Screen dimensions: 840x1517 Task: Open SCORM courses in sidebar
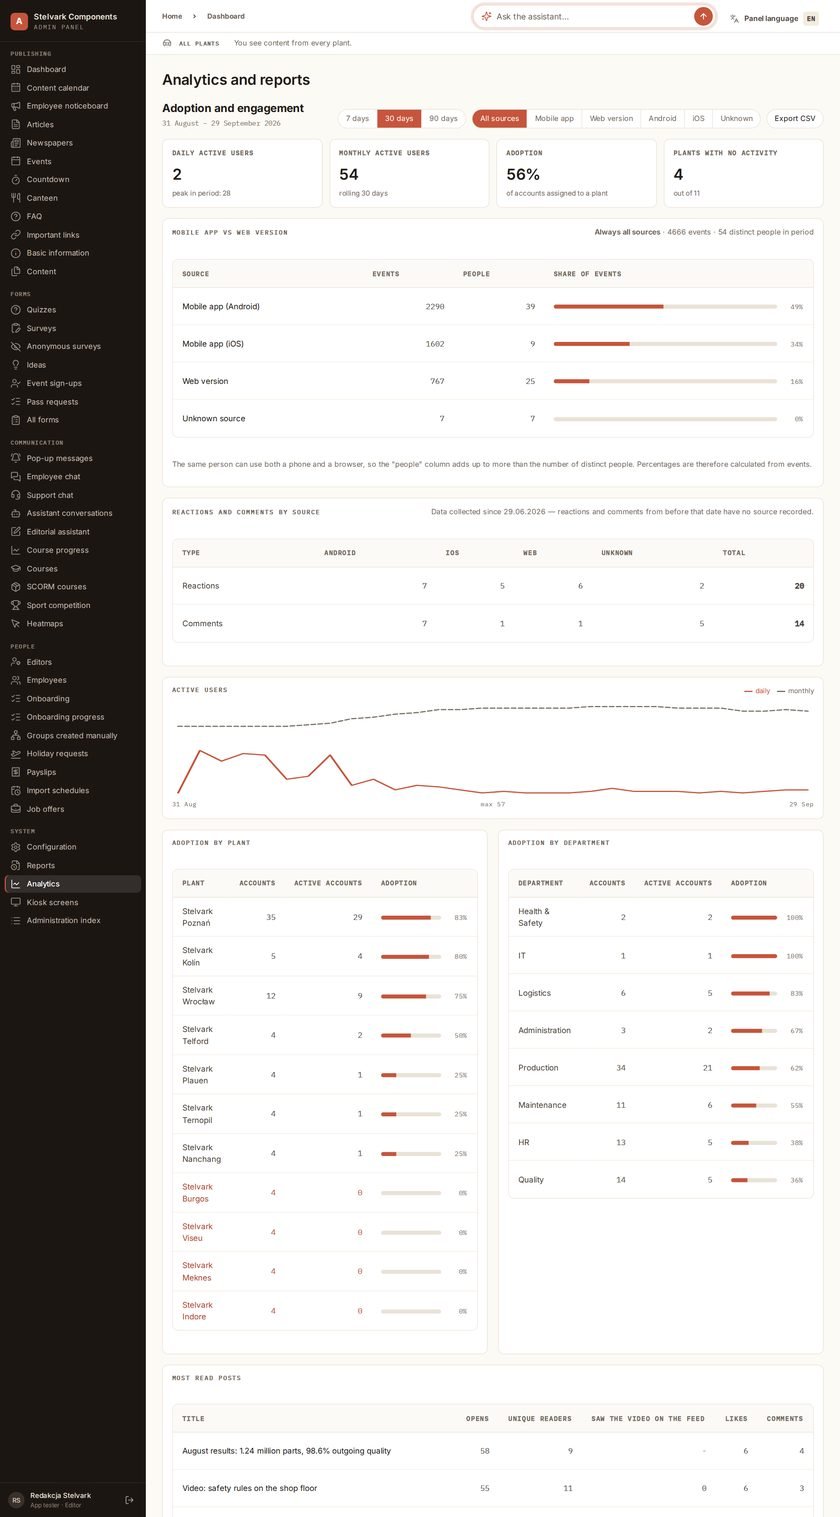73,587
